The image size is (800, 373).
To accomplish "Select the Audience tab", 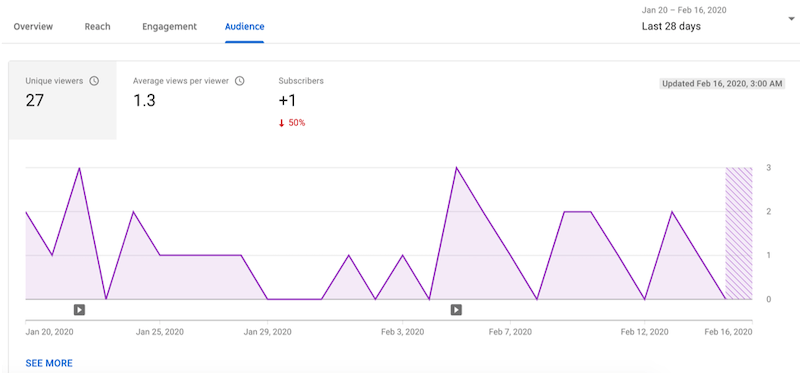I will pyautogui.click(x=244, y=27).
